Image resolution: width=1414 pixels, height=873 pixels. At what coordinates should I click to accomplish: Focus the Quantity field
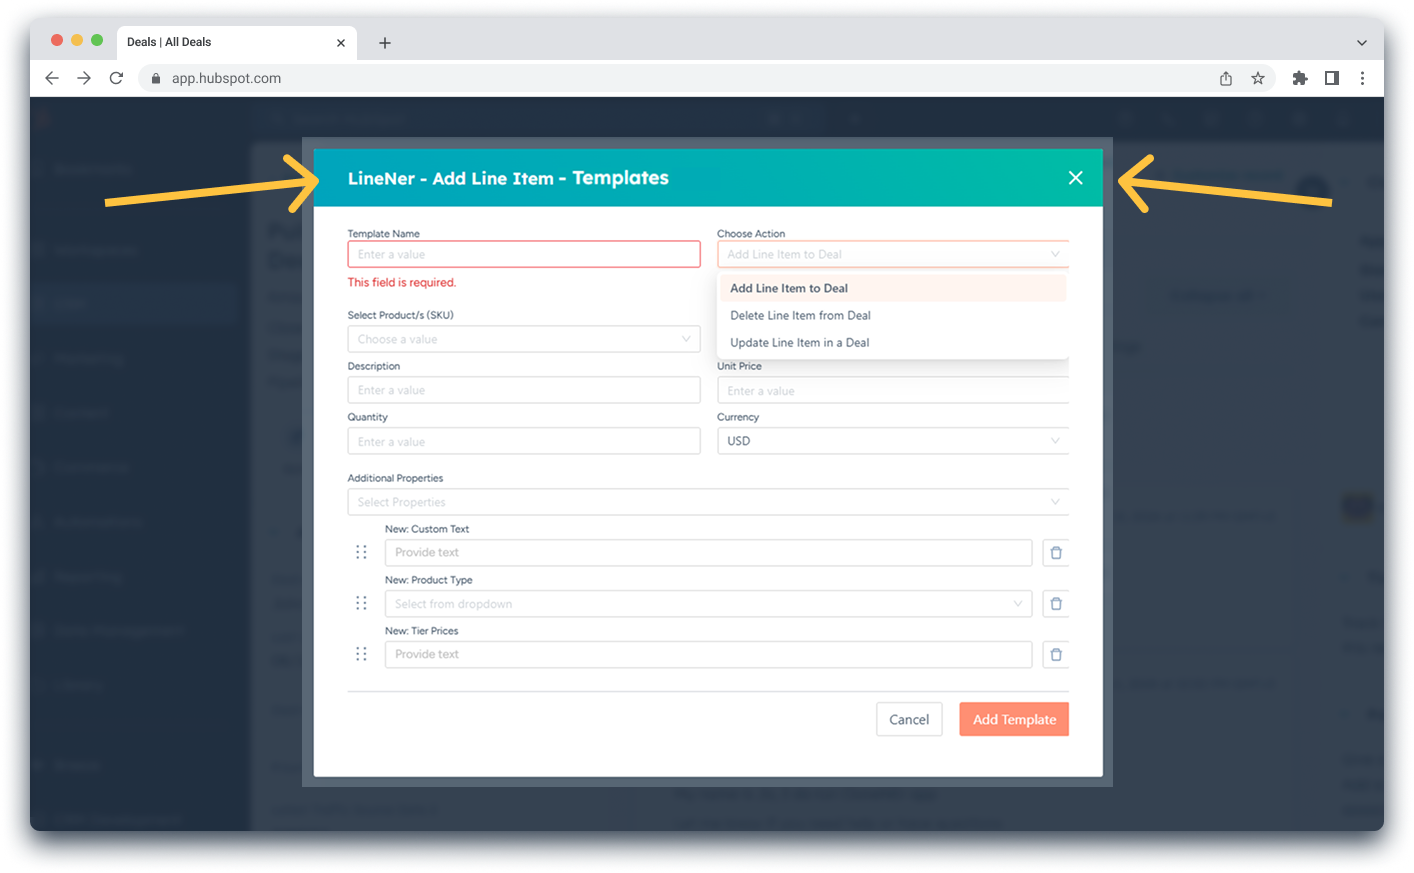click(524, 441)
